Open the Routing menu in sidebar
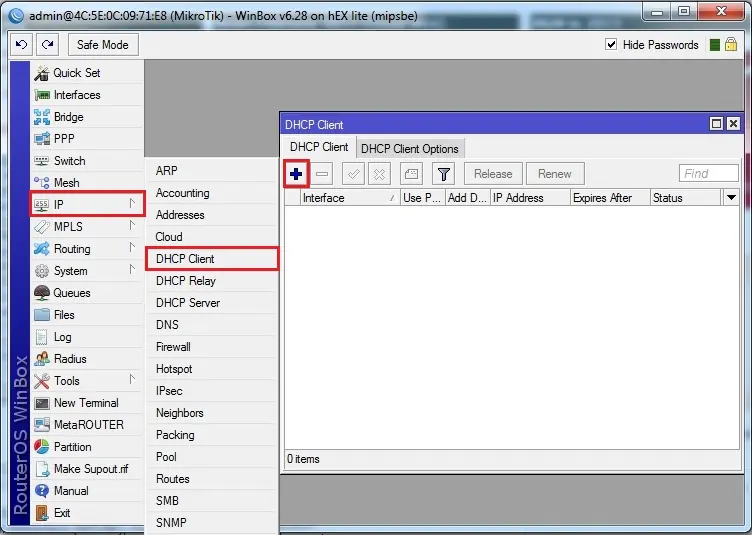 [88, 249]
